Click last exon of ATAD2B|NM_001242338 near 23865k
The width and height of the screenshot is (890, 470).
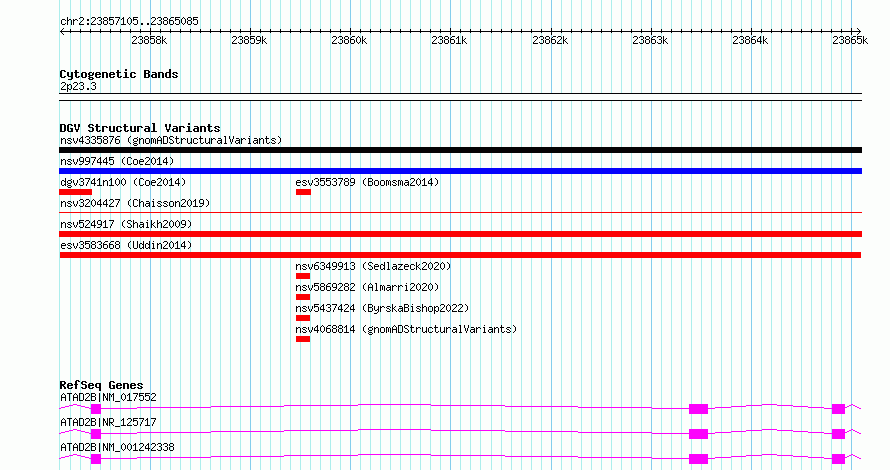(x=838, y=459)
